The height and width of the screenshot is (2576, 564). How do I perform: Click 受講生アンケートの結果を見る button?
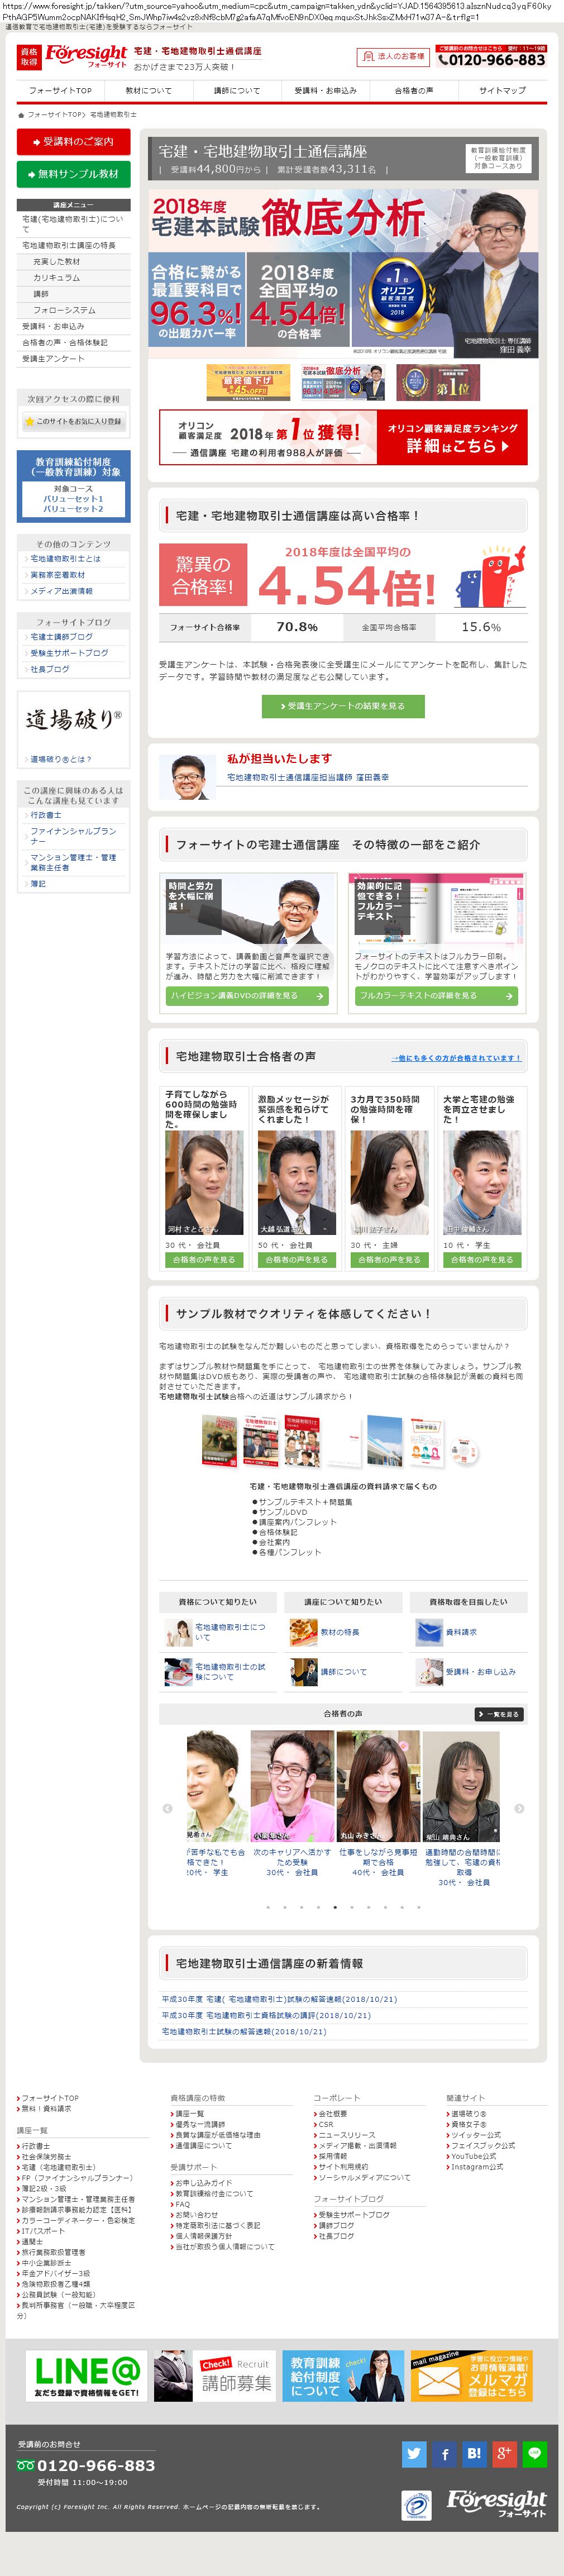click(343, 706)
